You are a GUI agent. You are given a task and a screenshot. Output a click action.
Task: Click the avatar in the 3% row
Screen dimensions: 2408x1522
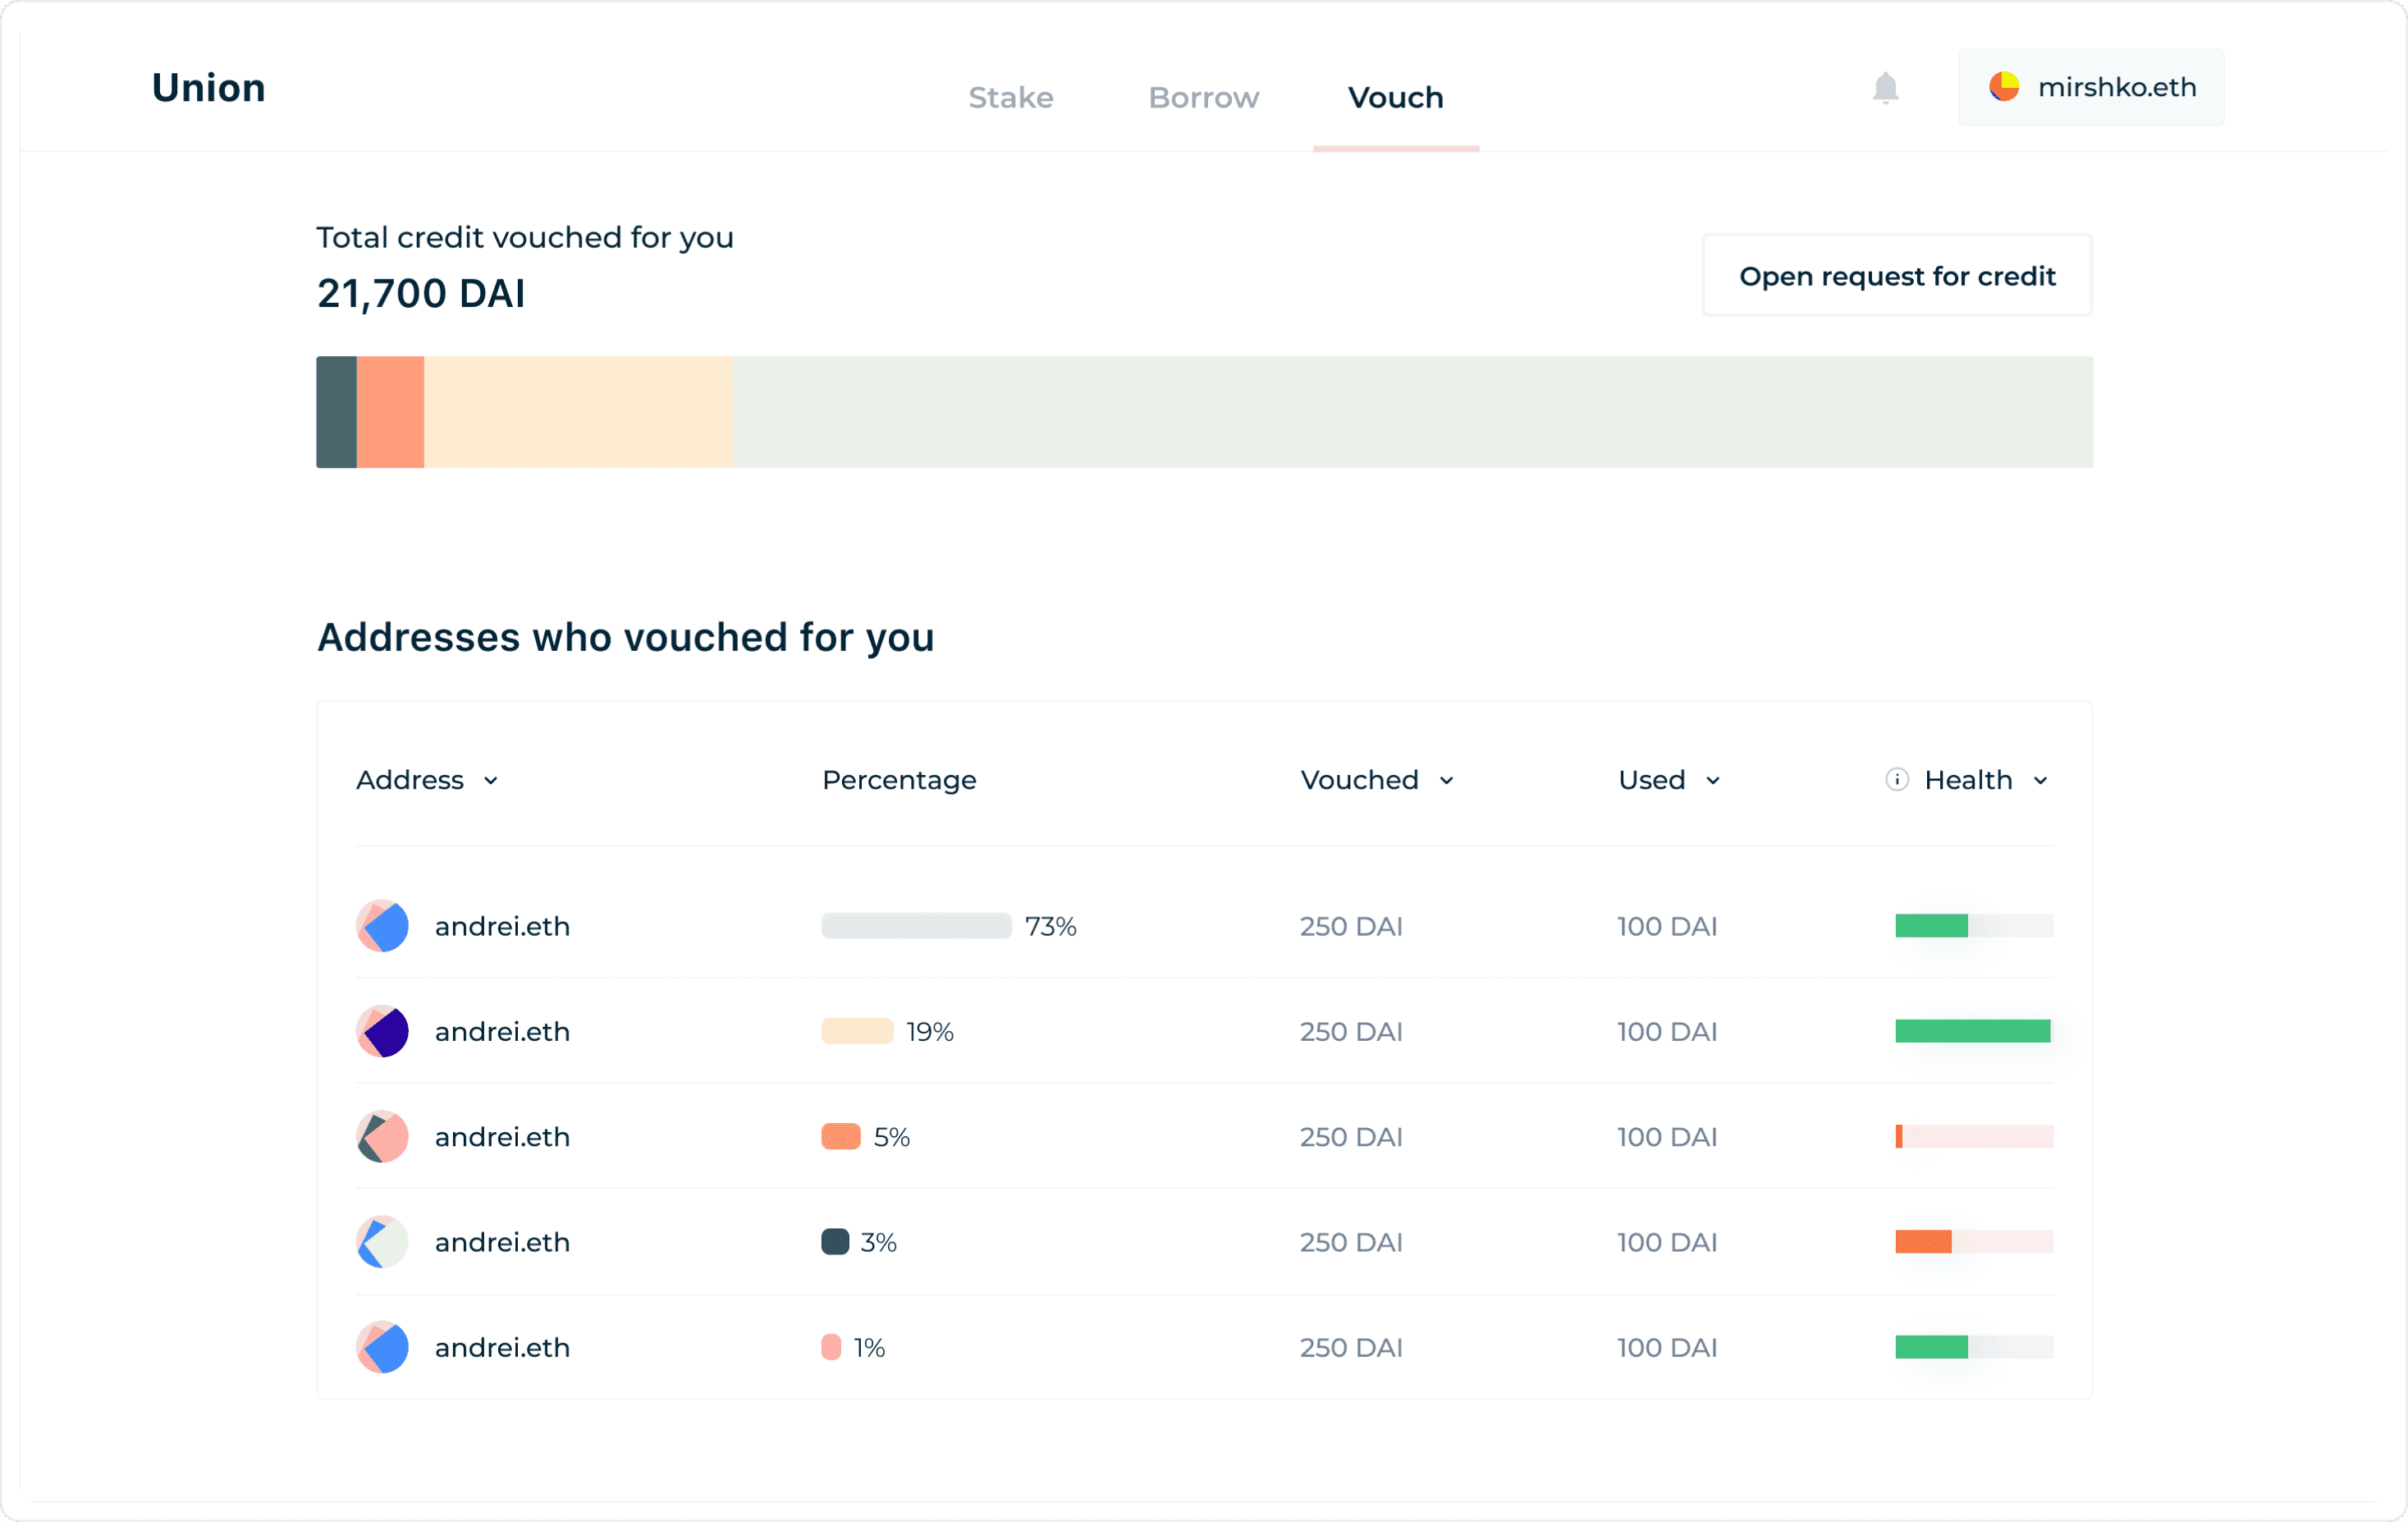tap(383, 1242)
